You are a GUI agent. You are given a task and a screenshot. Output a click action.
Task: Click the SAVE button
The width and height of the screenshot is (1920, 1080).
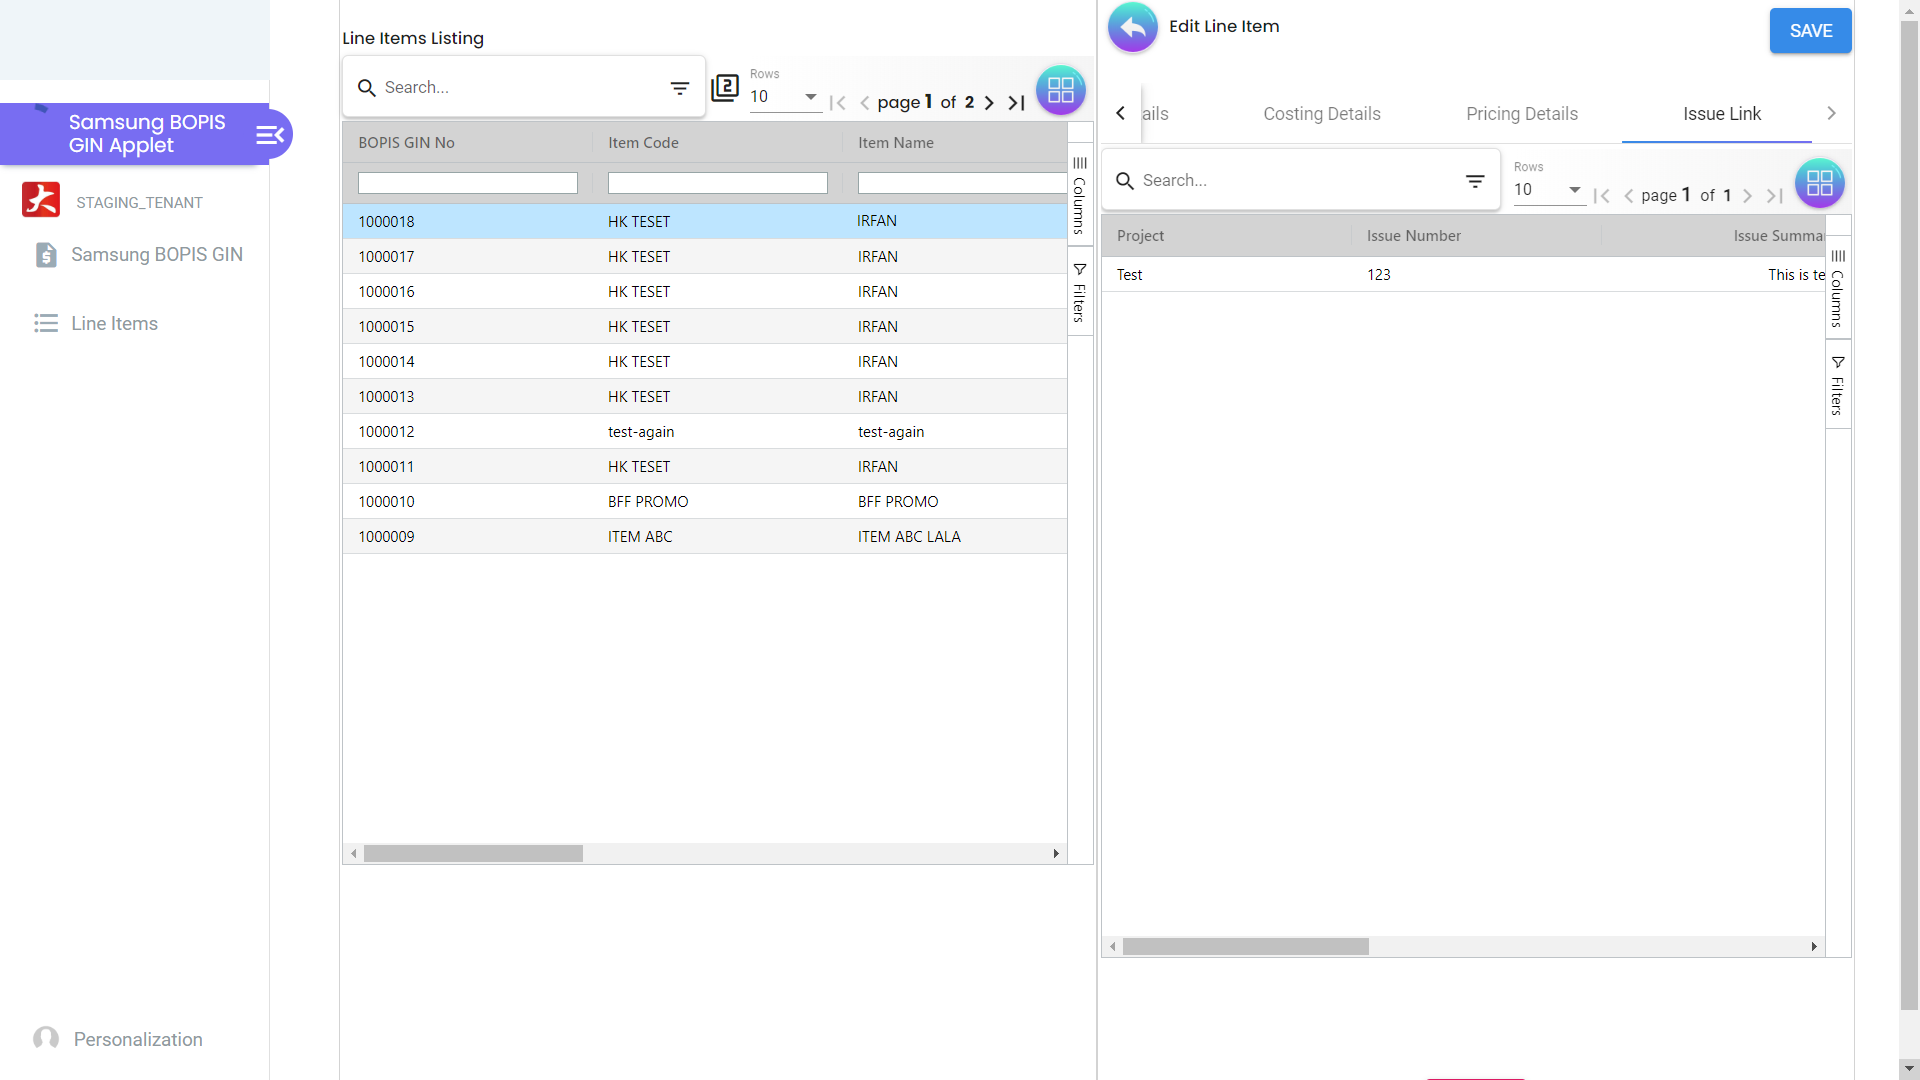pyautogui.click(x=1810, y=31)
